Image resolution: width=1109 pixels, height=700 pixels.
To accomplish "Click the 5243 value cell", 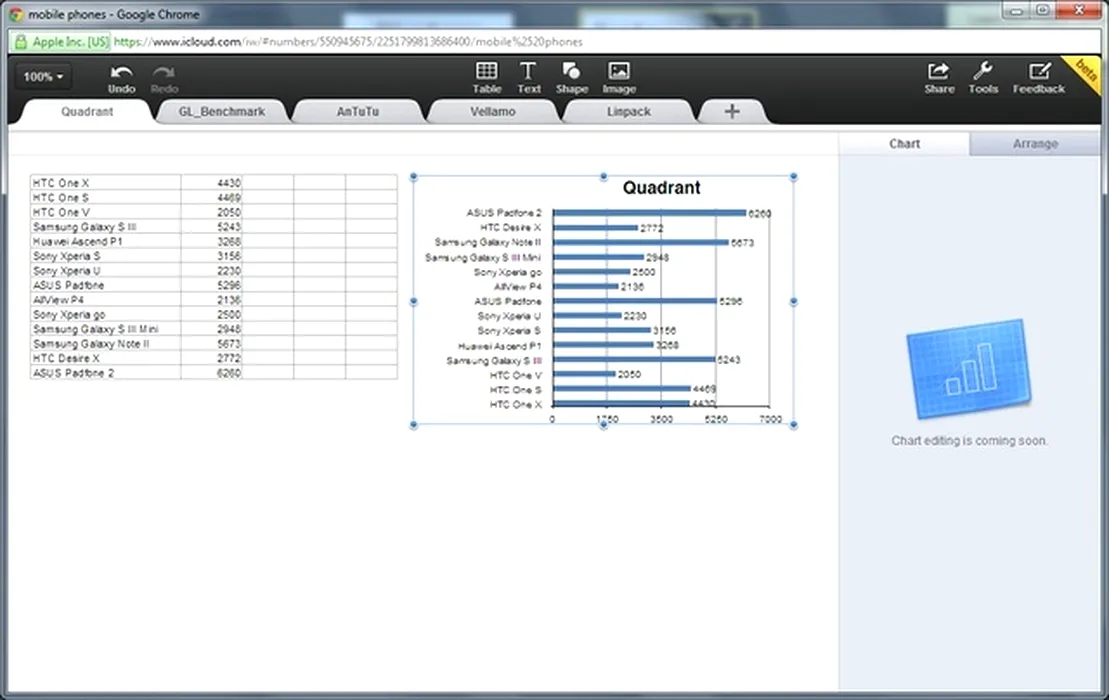I will pyautogui.click(x=211, y=227).
